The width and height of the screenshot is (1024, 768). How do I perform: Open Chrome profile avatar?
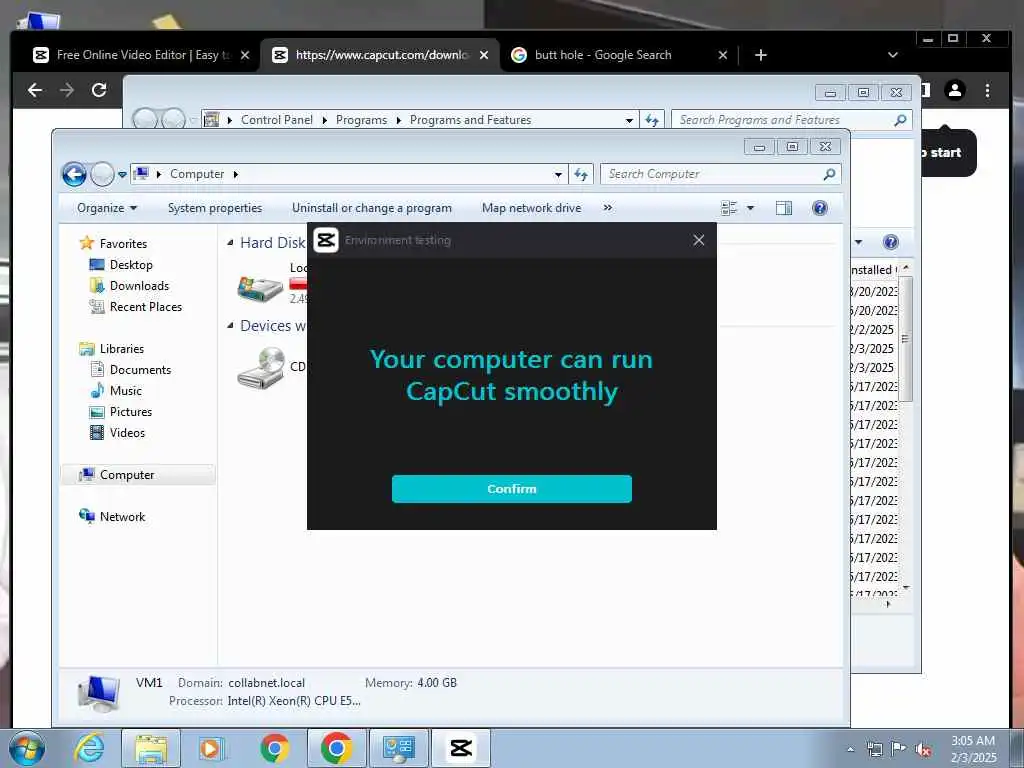coord(955,90)
